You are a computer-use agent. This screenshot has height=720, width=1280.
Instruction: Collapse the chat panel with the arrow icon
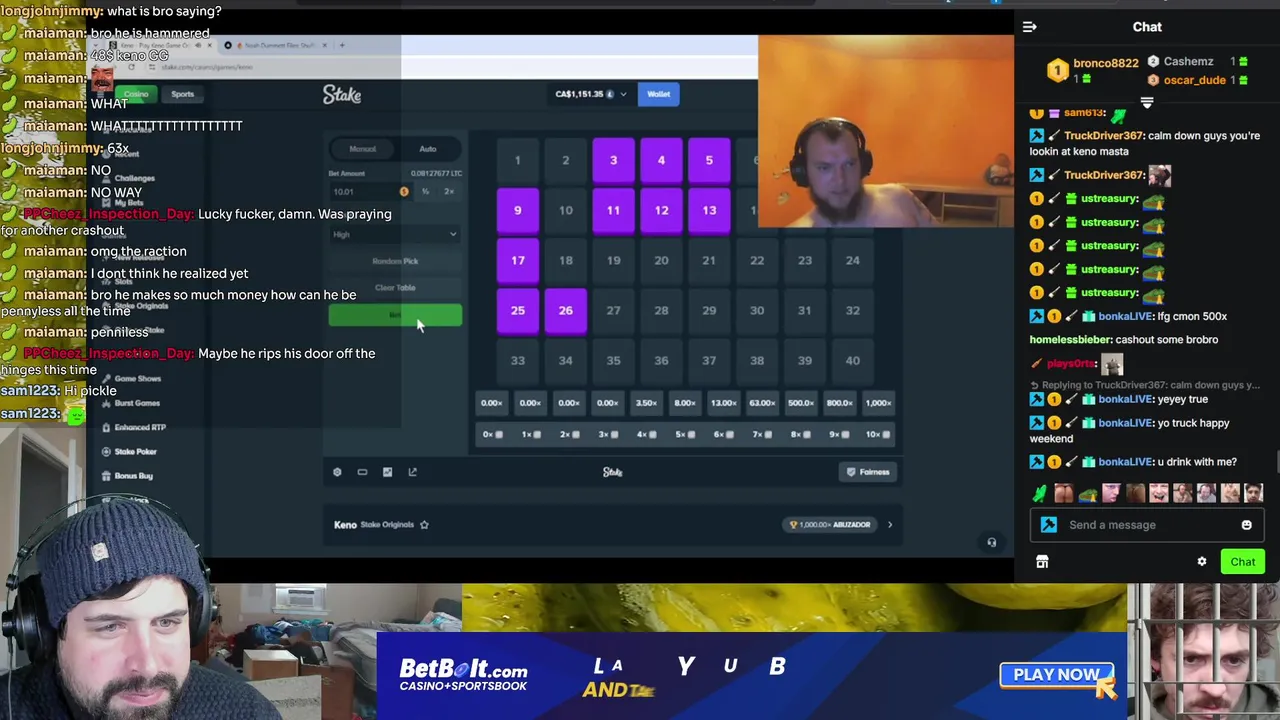click(x=1030, y=27)
